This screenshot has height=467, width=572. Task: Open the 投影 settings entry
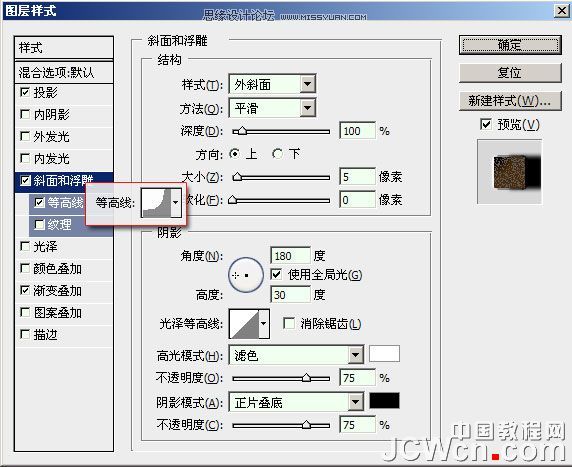tap(45, 93)
